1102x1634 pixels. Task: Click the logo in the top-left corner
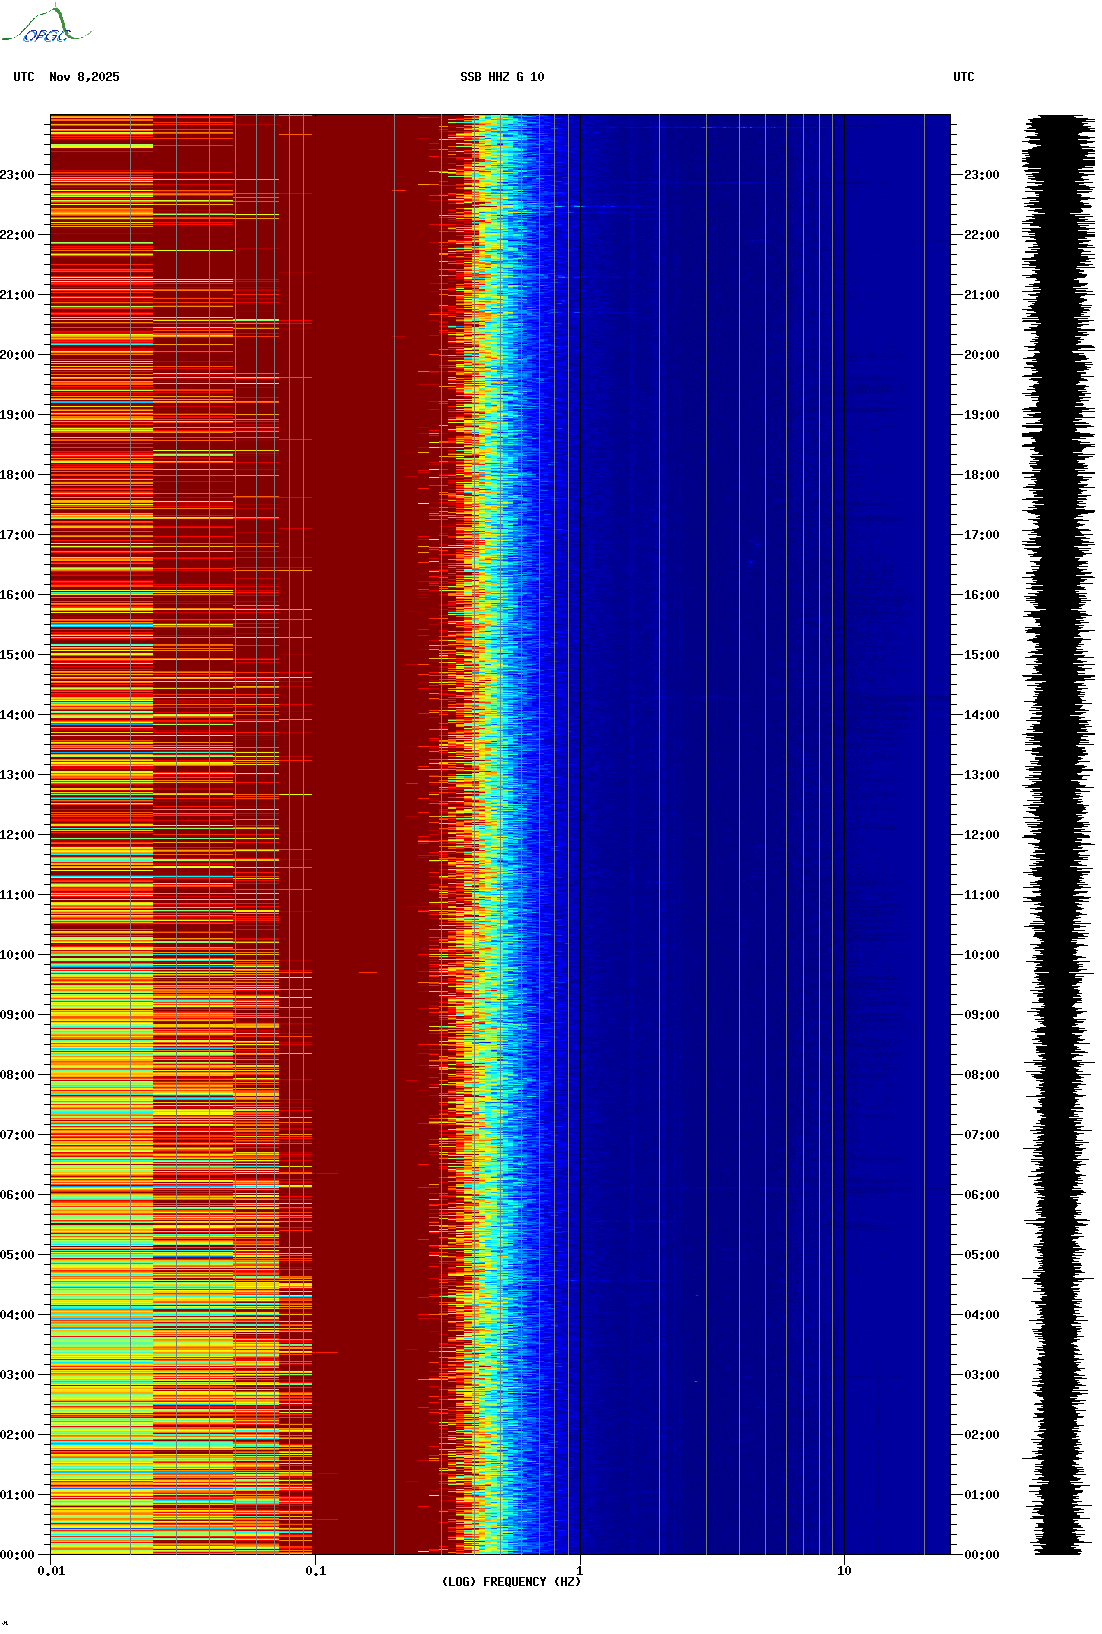pyautogui.click(x=45, y=26)
